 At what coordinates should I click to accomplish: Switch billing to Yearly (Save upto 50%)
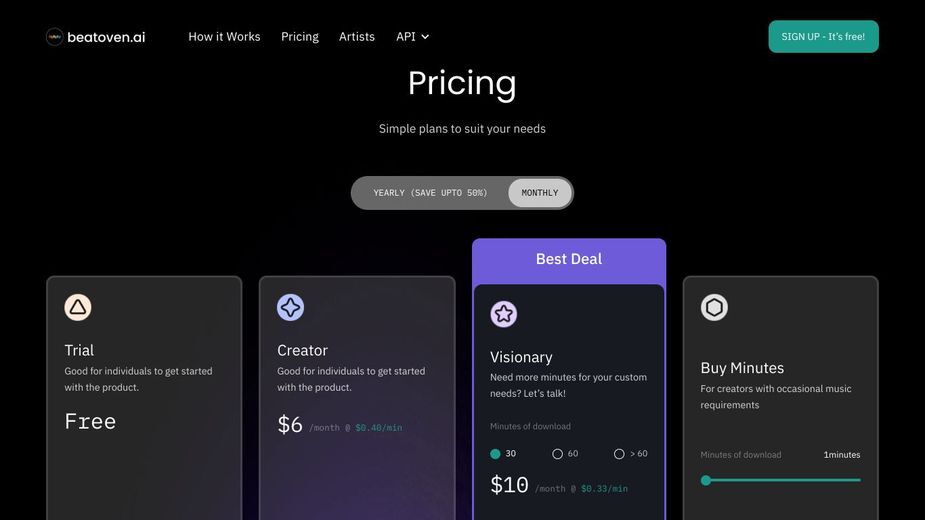(431, 193)
